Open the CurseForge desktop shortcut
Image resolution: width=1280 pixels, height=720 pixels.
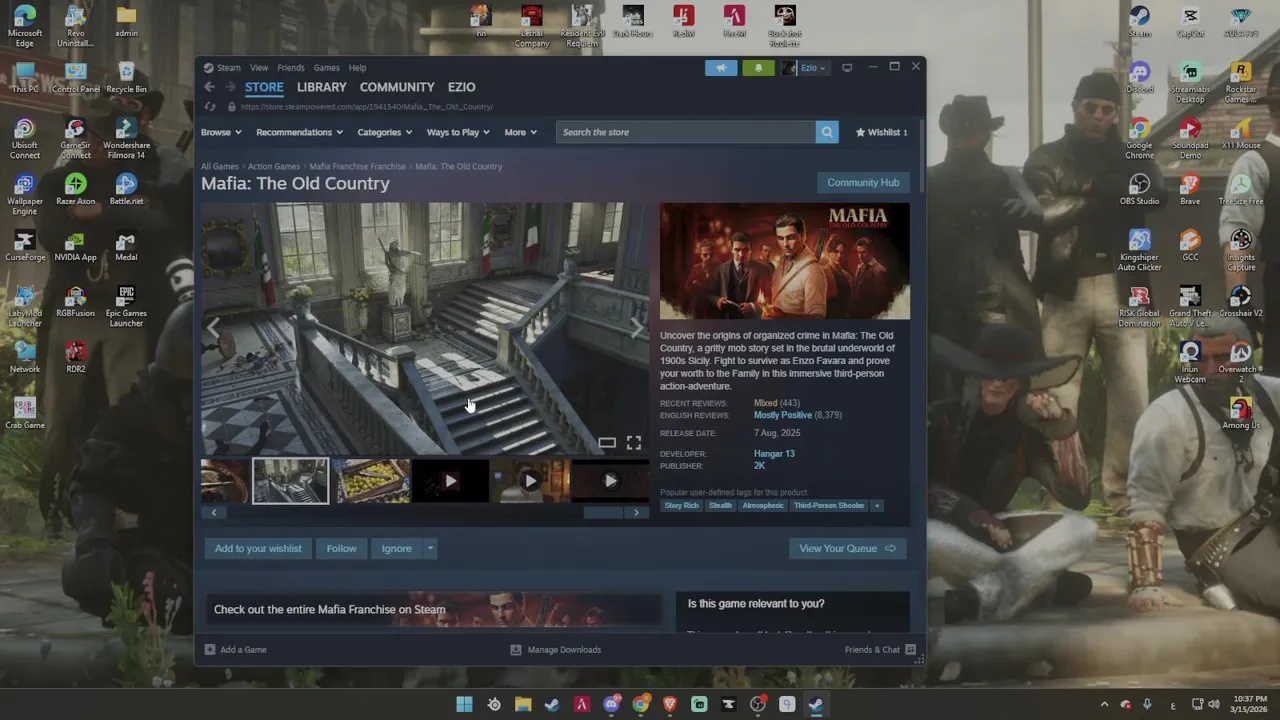point(25,246)
